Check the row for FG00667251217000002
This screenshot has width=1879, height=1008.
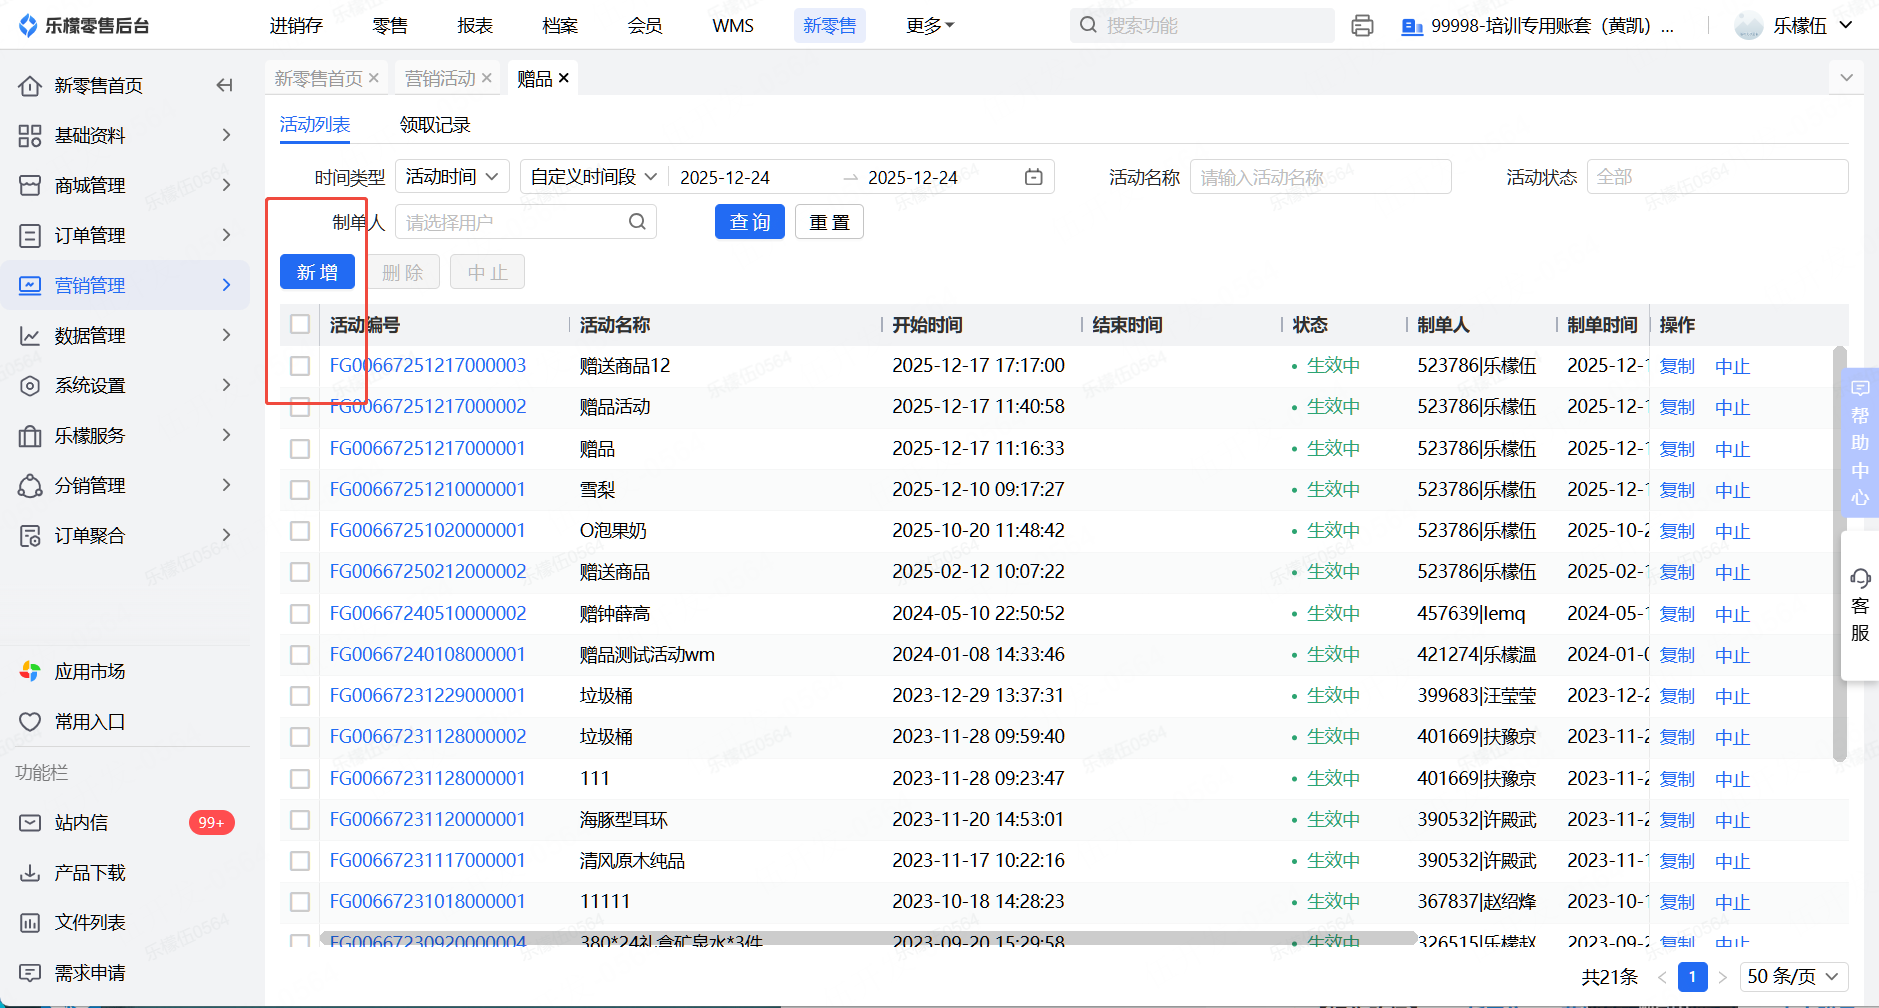[300, 407]
